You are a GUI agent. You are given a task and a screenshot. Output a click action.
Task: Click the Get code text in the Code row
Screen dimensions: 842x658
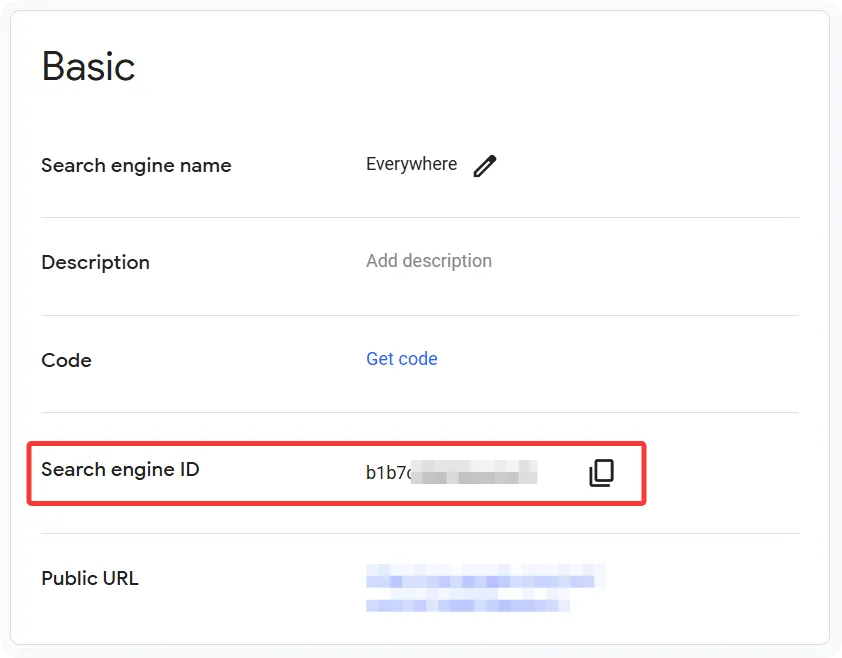[x=401, y=359]
